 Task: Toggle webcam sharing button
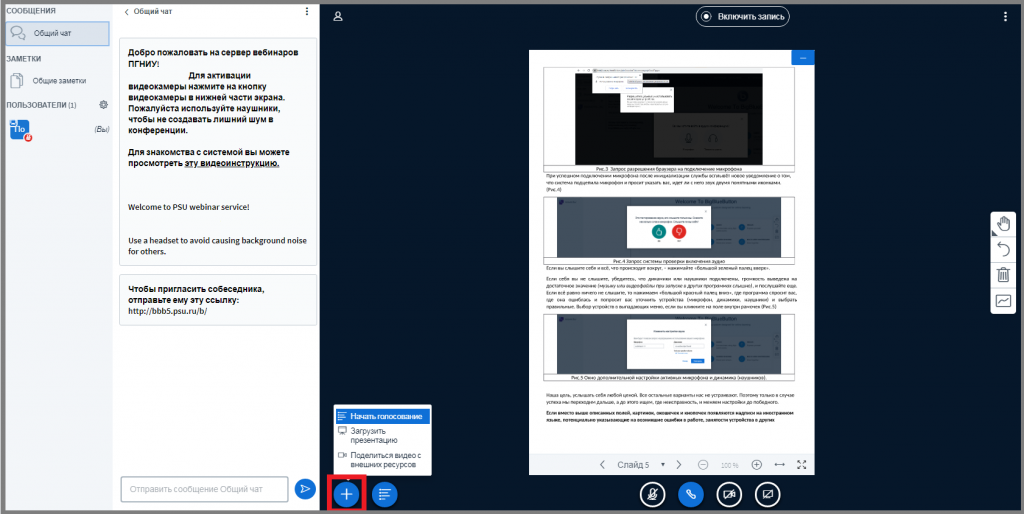pyautogui.click(x=729, y=493)
